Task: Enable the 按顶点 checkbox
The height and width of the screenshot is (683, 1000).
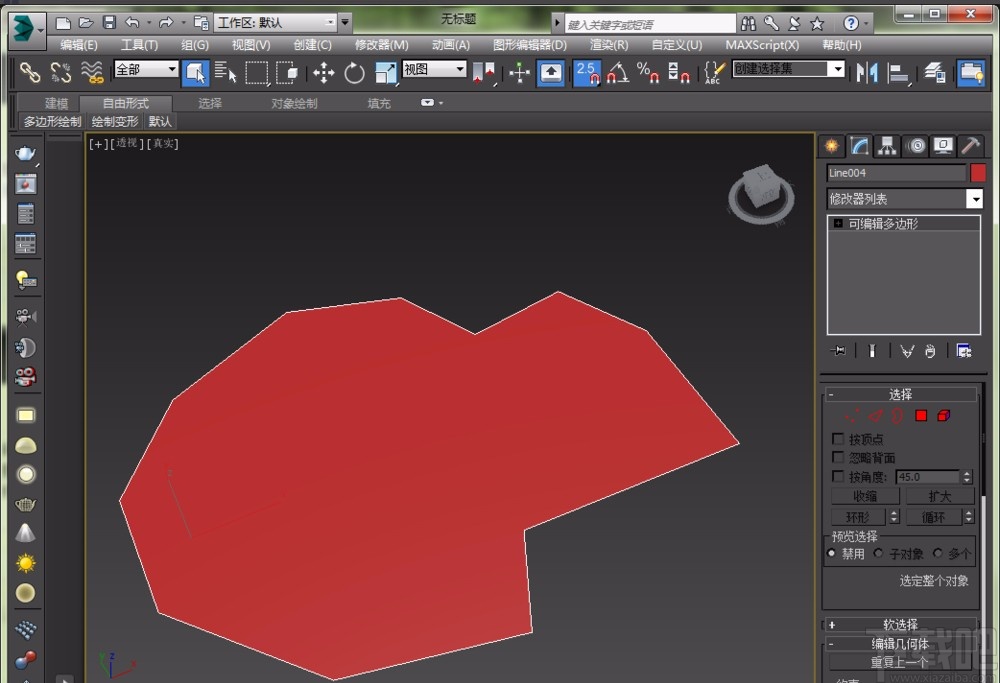Action: (x=837, y=439)
